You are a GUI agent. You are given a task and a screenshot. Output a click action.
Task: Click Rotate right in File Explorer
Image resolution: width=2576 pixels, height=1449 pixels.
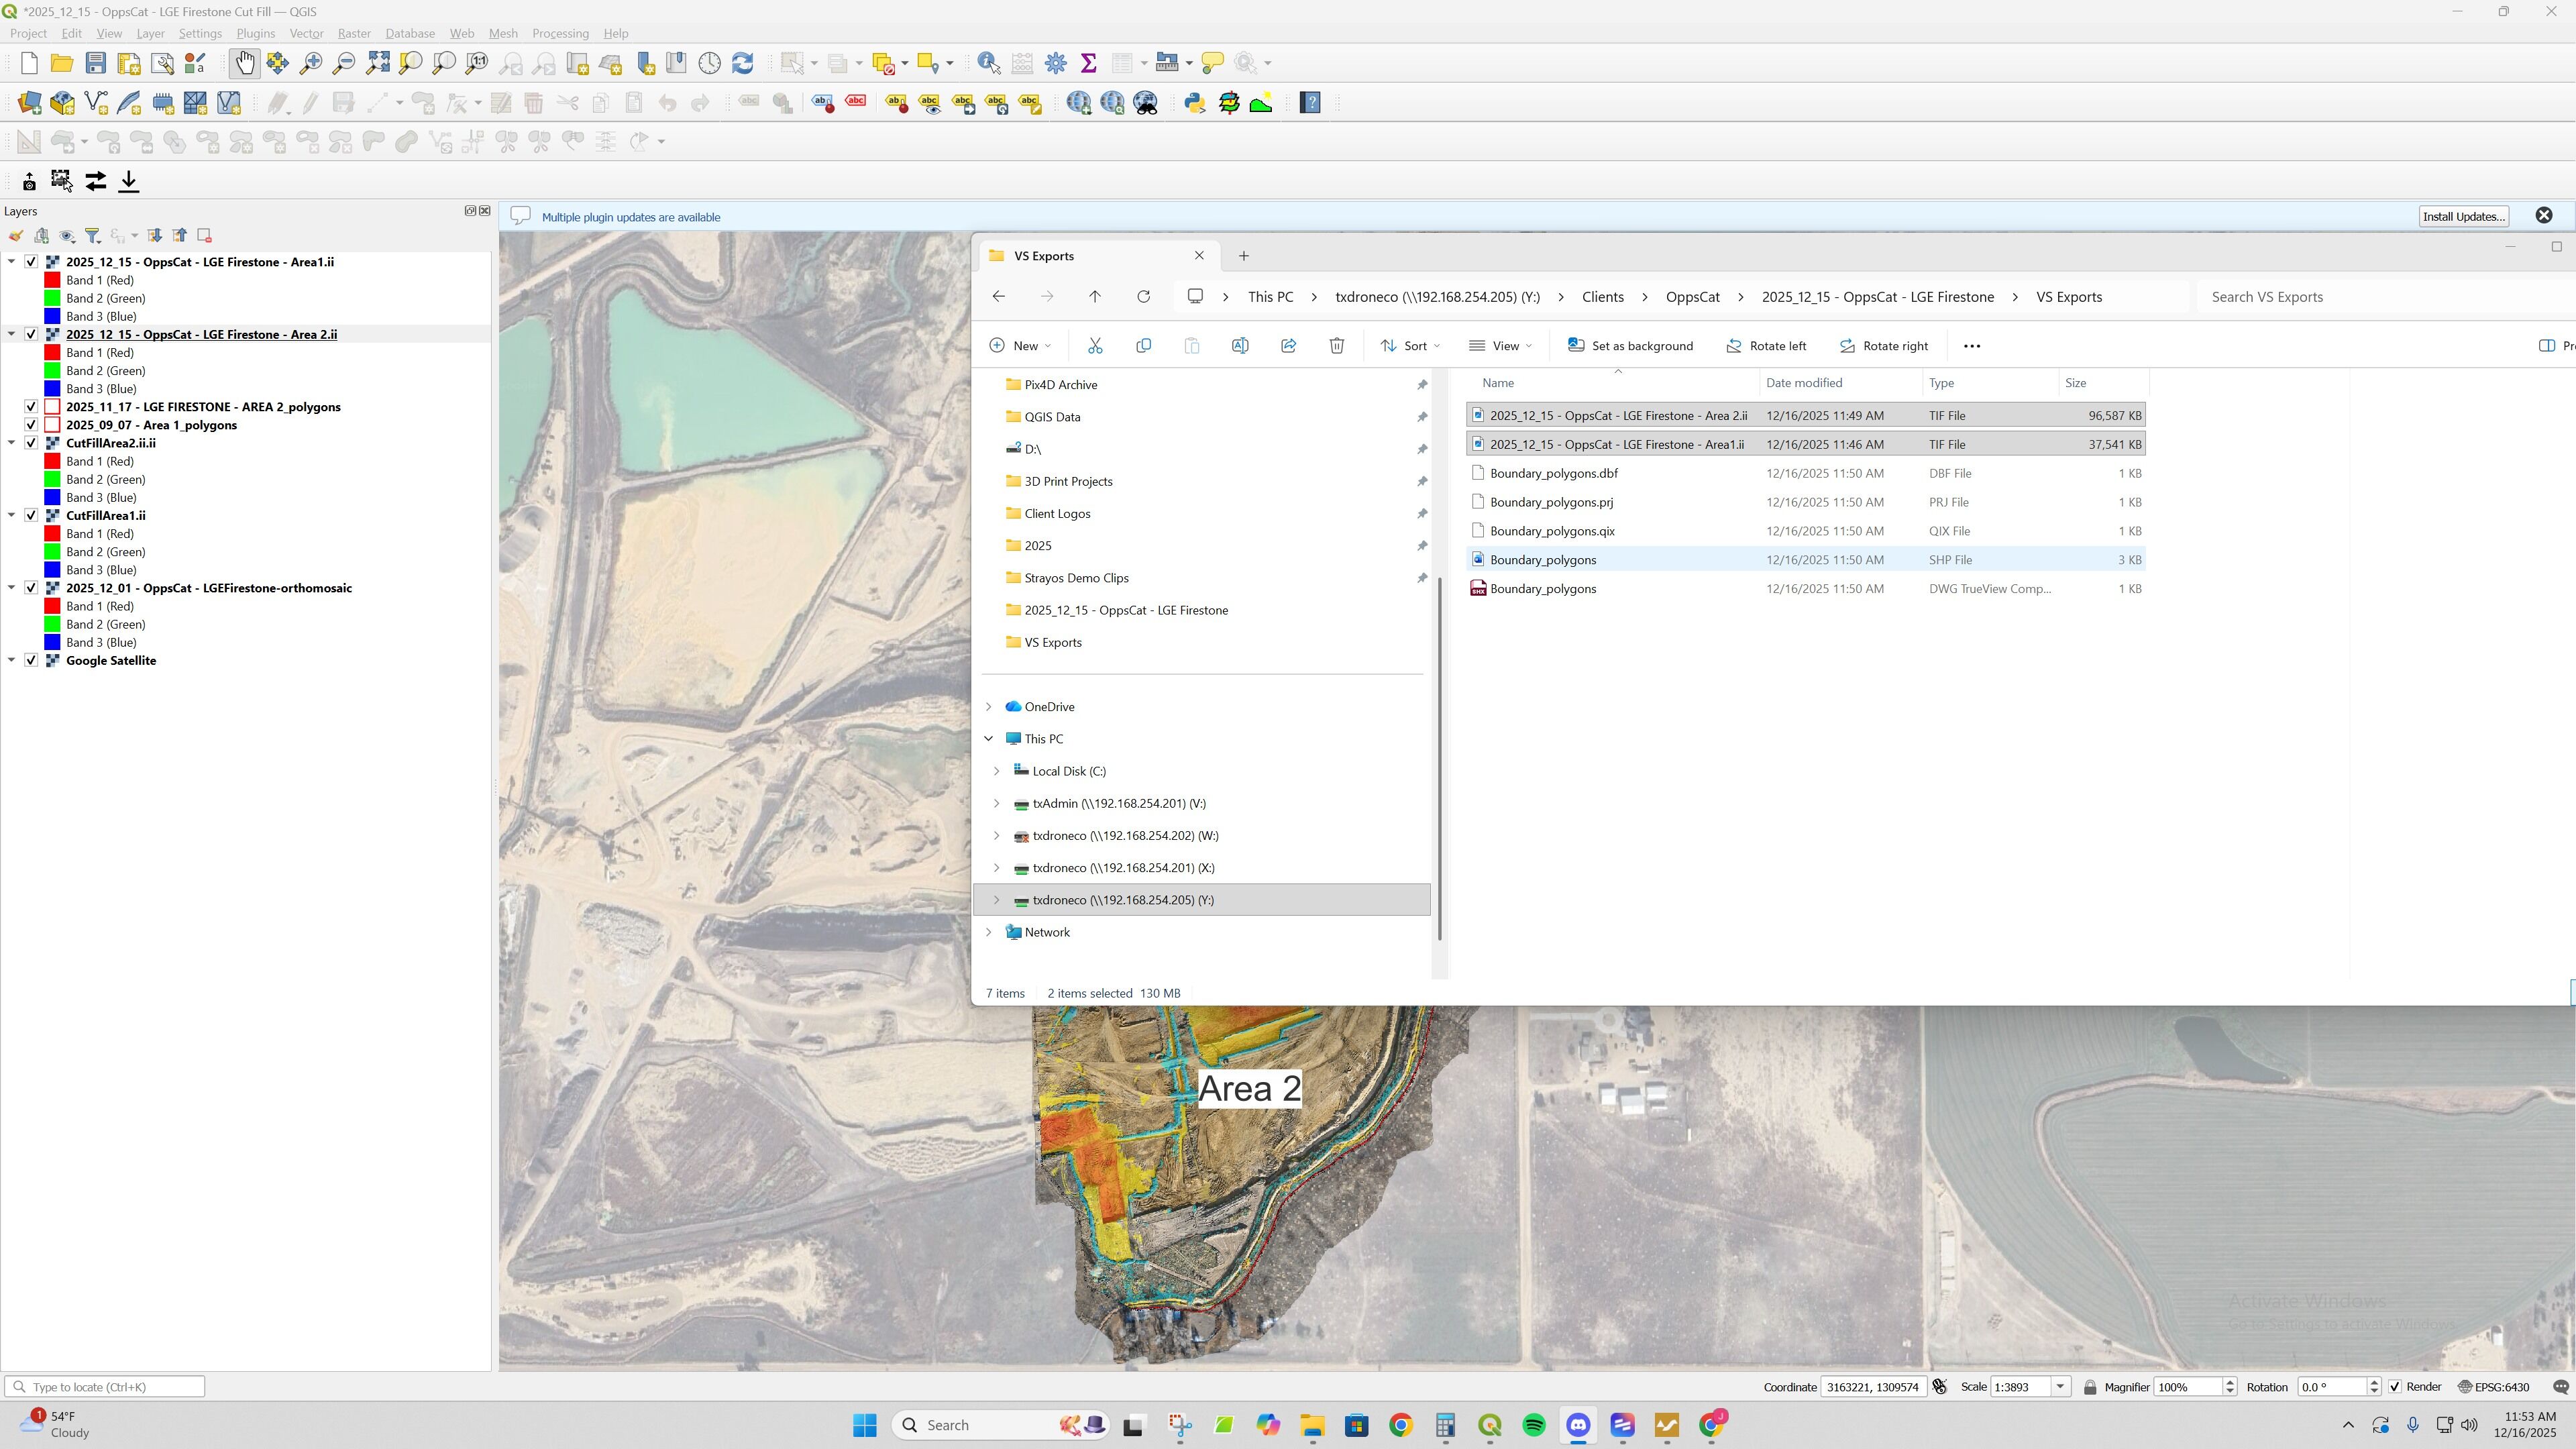pyautogui.click(x=1883, y=346)
